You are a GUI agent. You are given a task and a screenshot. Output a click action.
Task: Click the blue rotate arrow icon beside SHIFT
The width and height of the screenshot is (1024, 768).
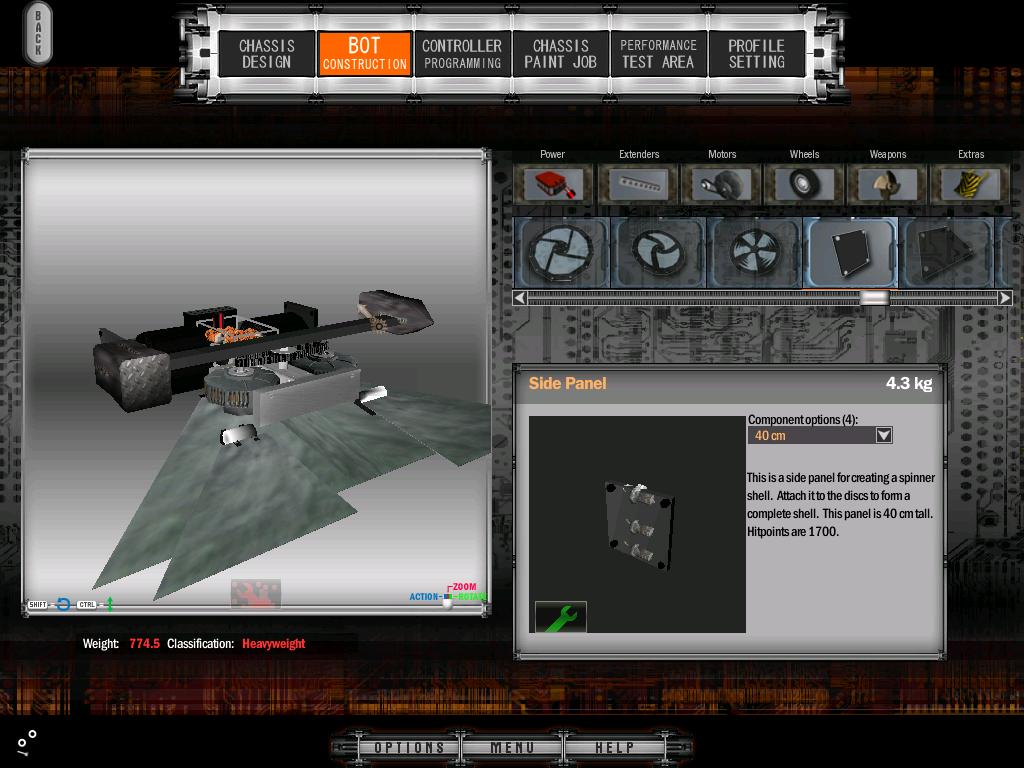63,604
